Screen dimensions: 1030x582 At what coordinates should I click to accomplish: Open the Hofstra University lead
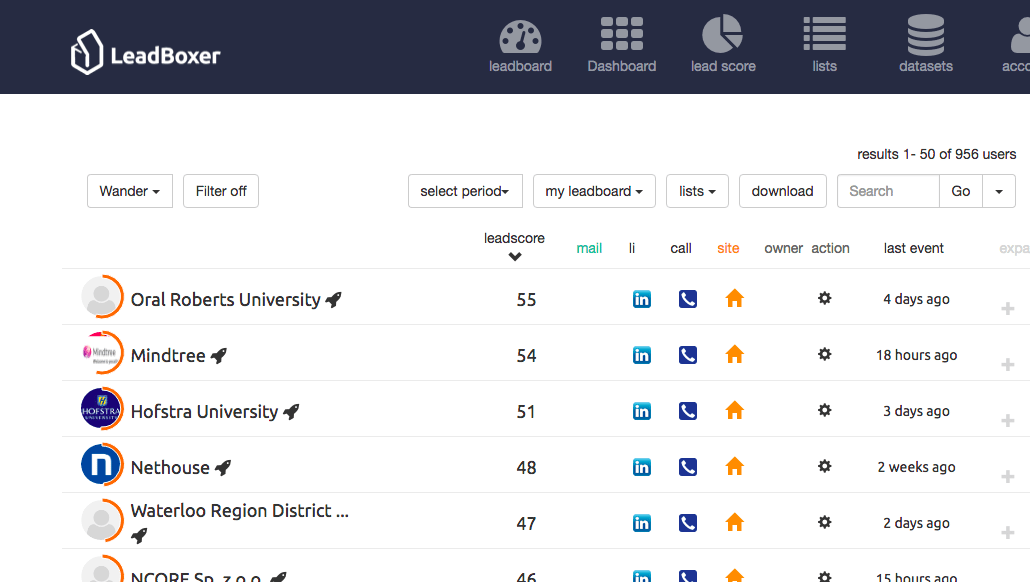pos(204,412)
